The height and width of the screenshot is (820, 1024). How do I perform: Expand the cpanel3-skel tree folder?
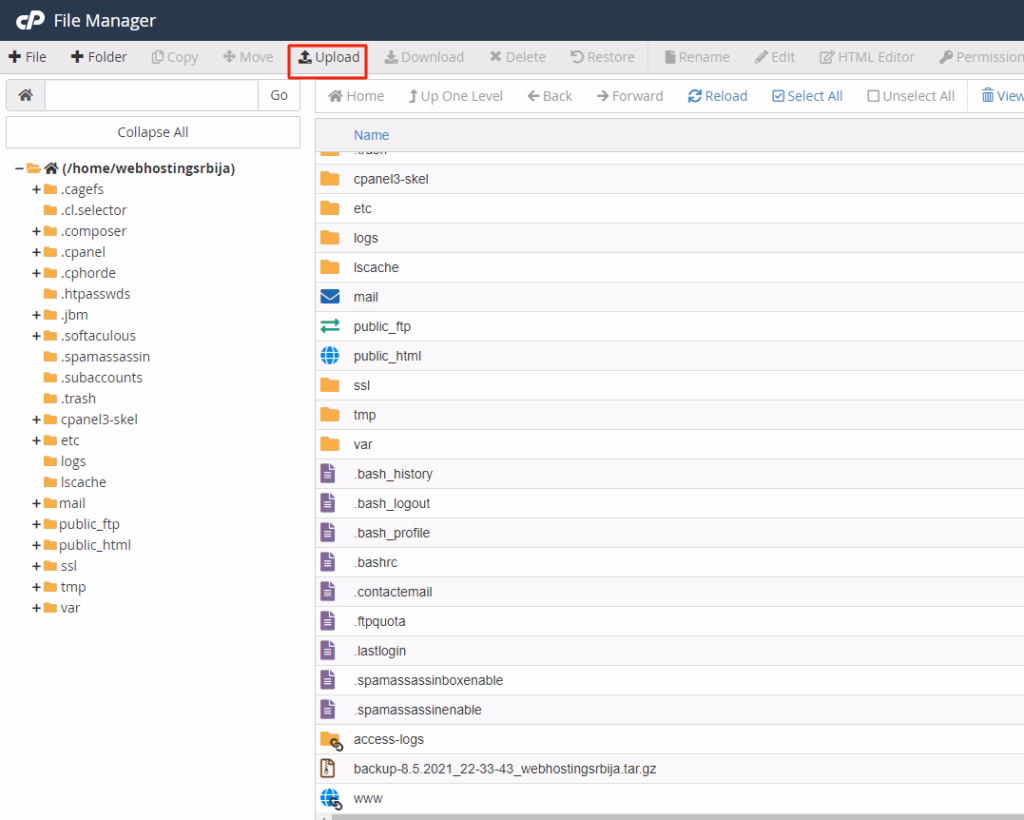[37, 419]
